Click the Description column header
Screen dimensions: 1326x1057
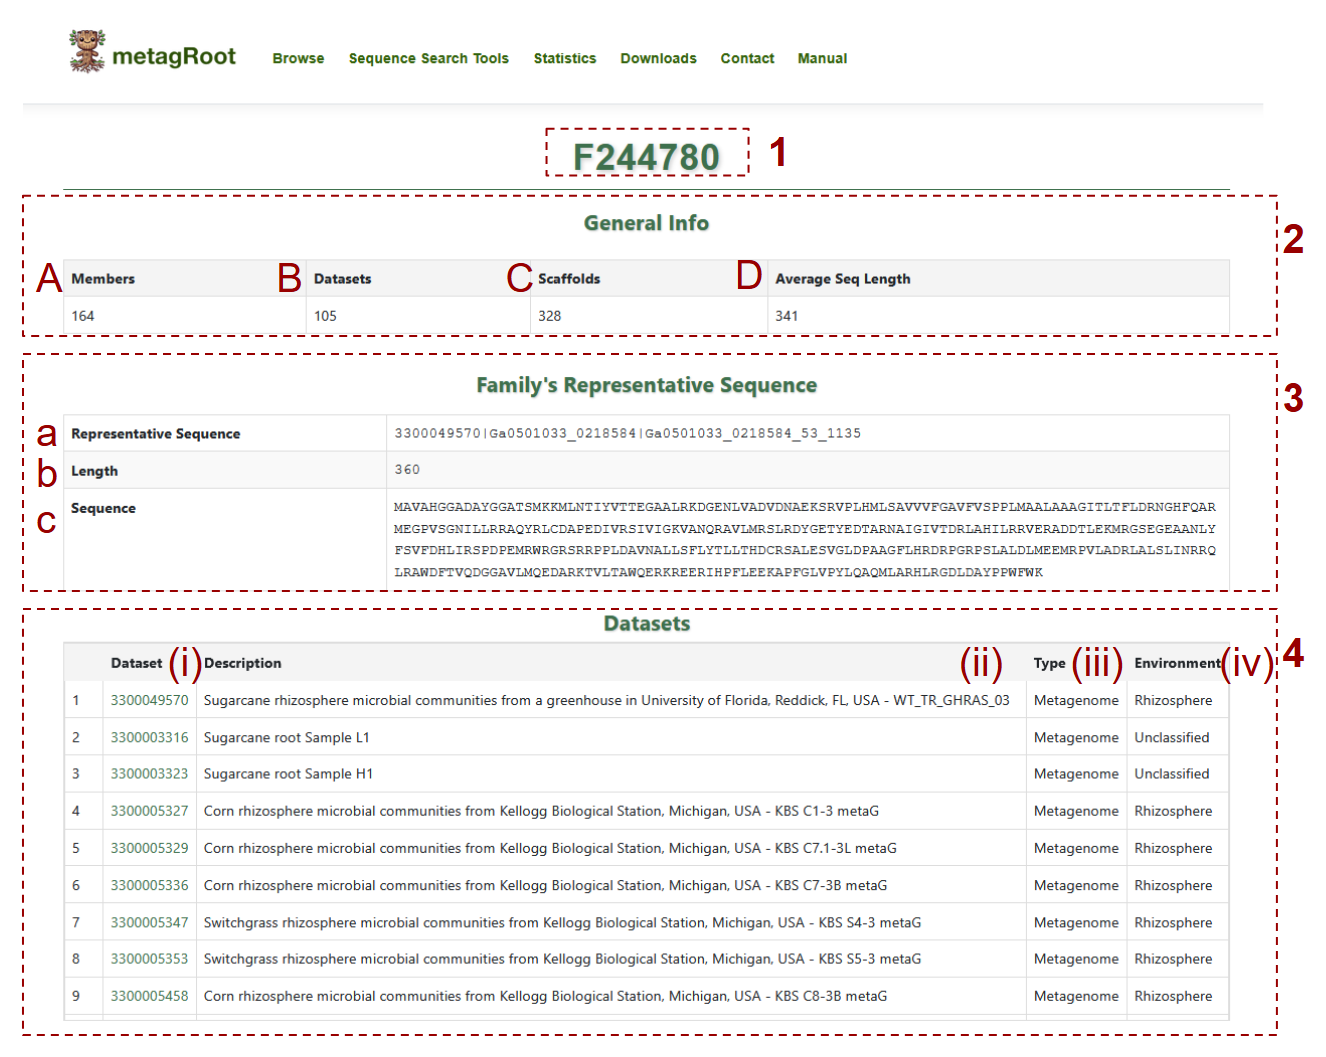click(243, 663)
